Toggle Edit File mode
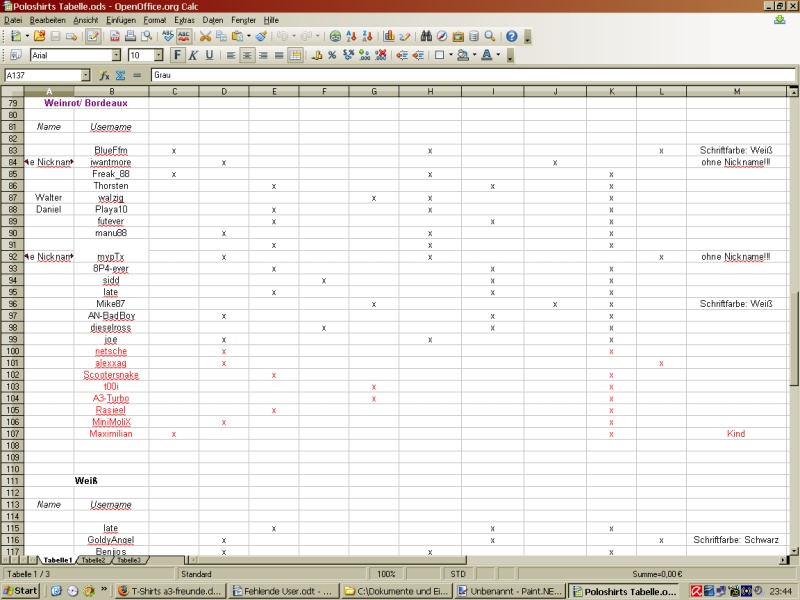The height and width of the screenshot is (600, 800). [x=93, y=36]
